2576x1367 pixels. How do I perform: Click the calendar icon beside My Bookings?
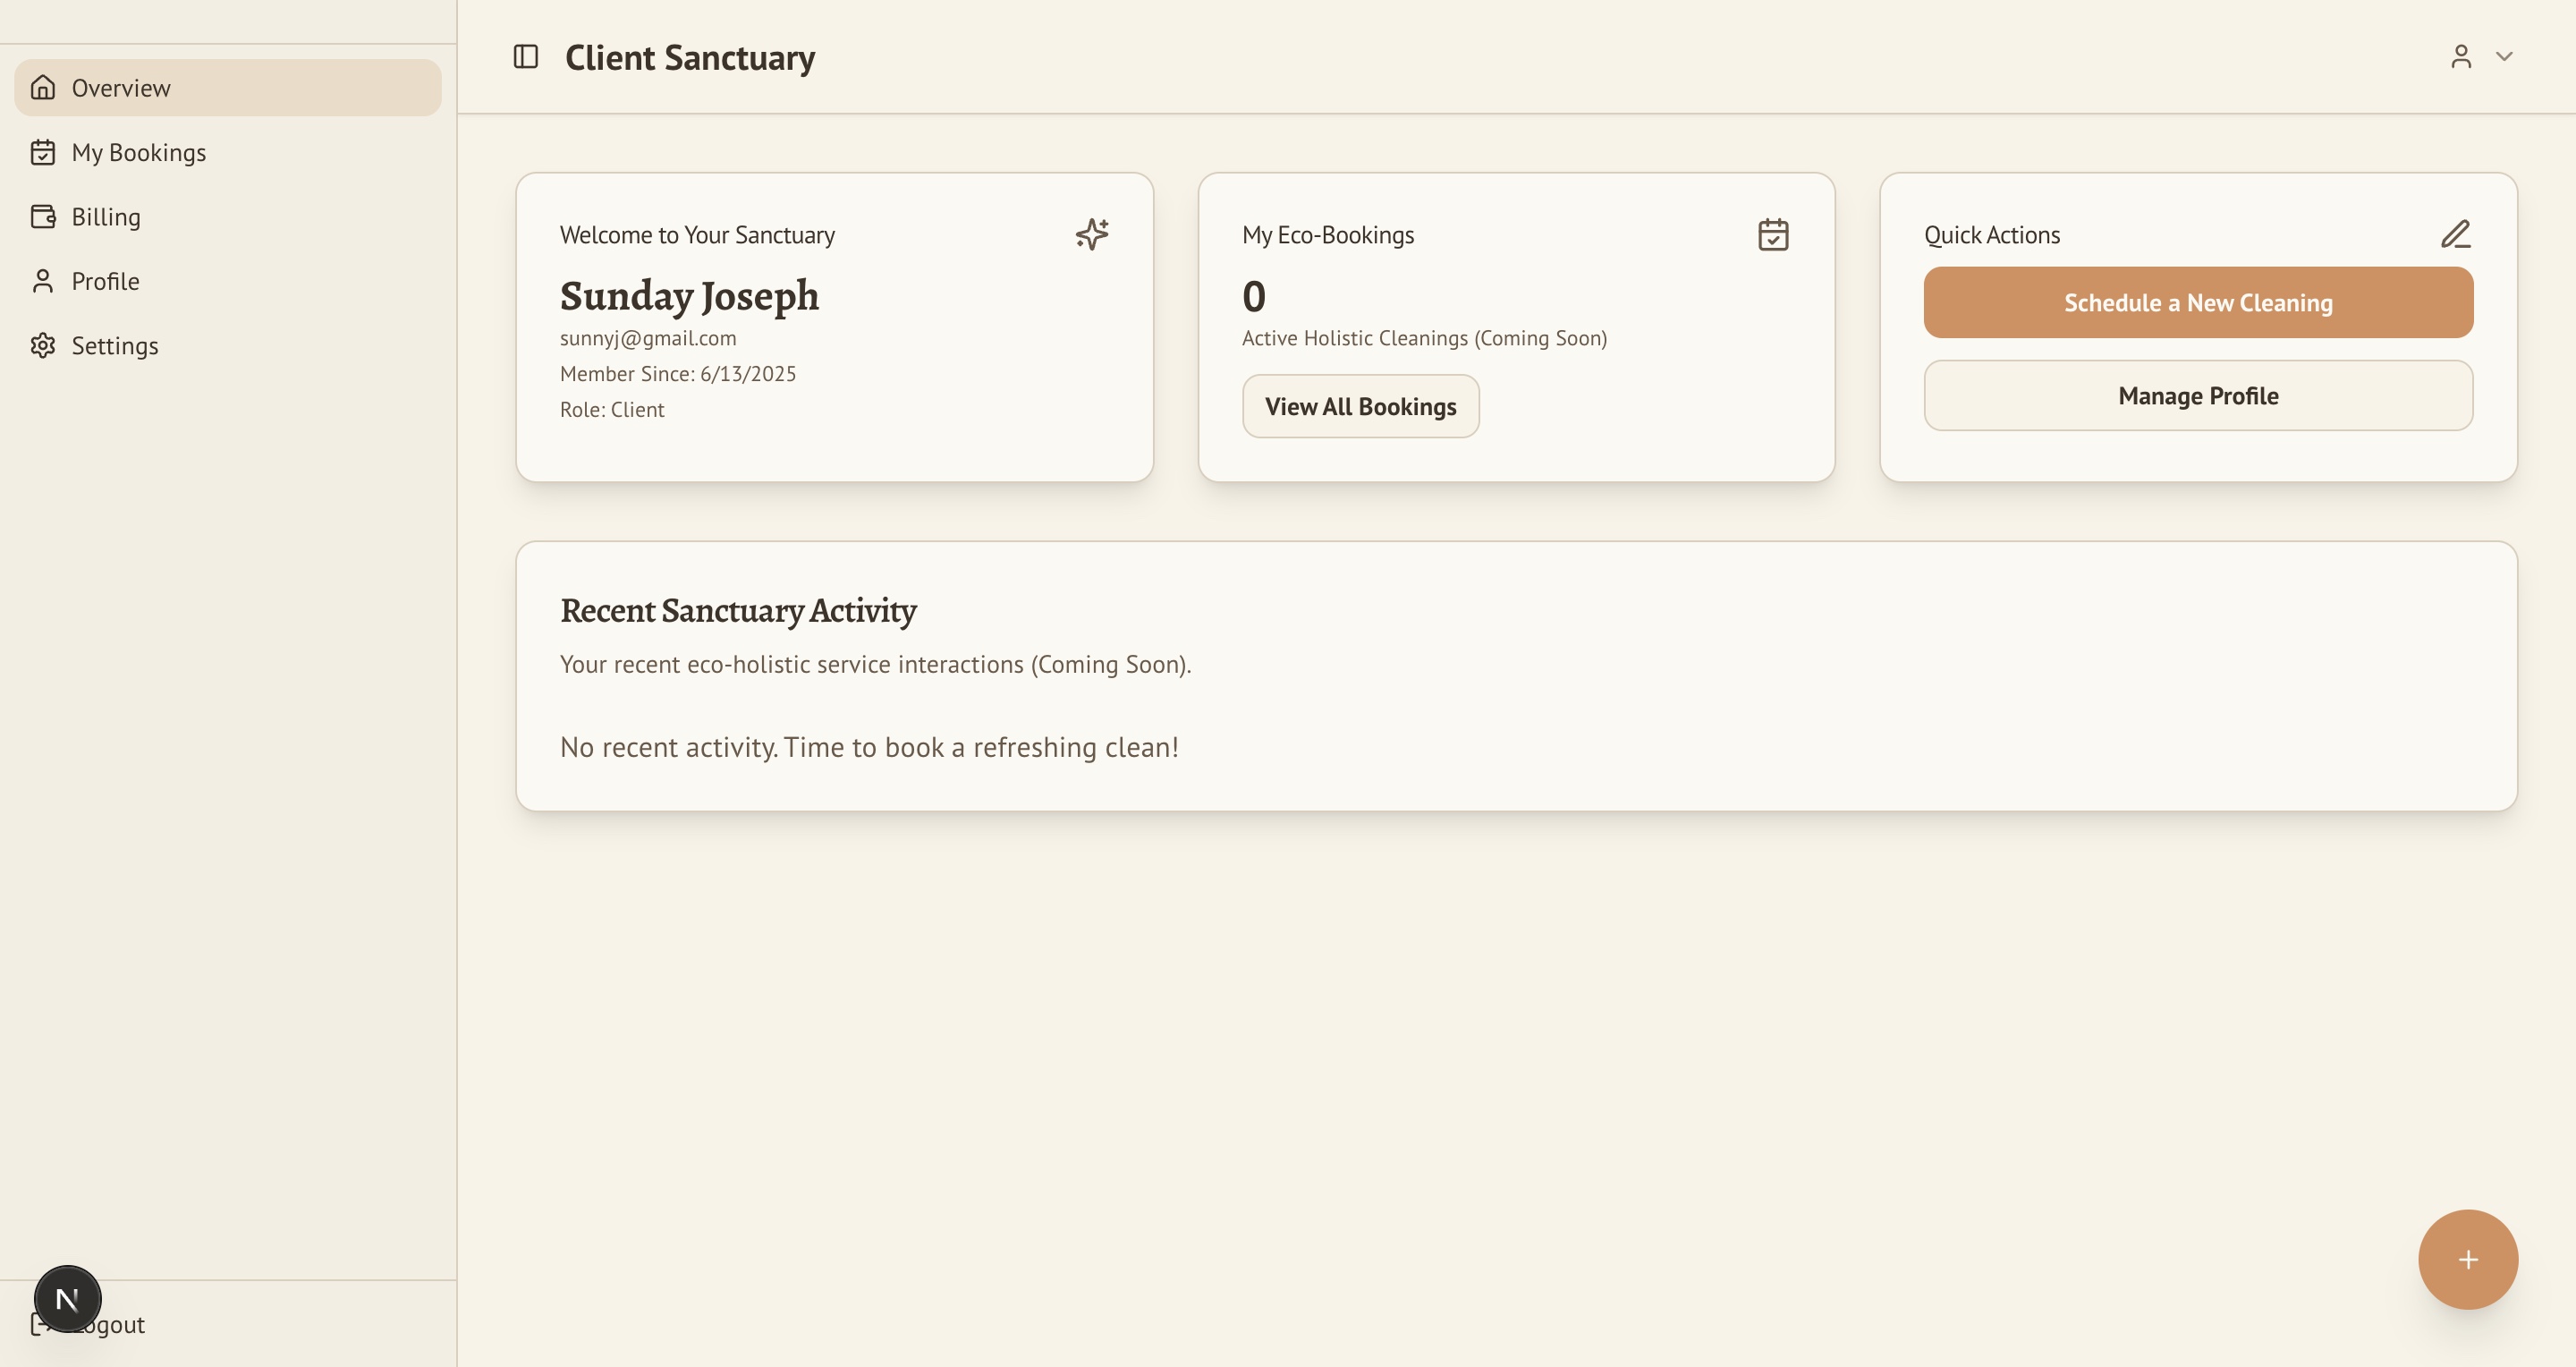pos(43,152)
